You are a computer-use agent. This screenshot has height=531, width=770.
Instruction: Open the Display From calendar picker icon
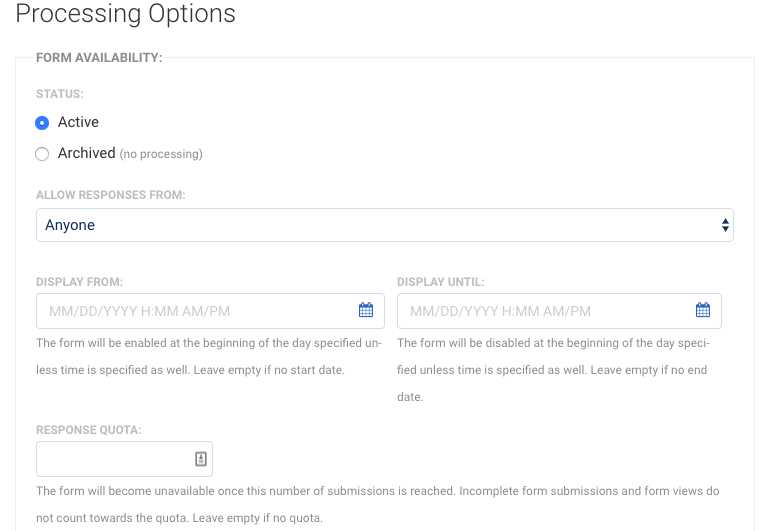tap(366, 310)
